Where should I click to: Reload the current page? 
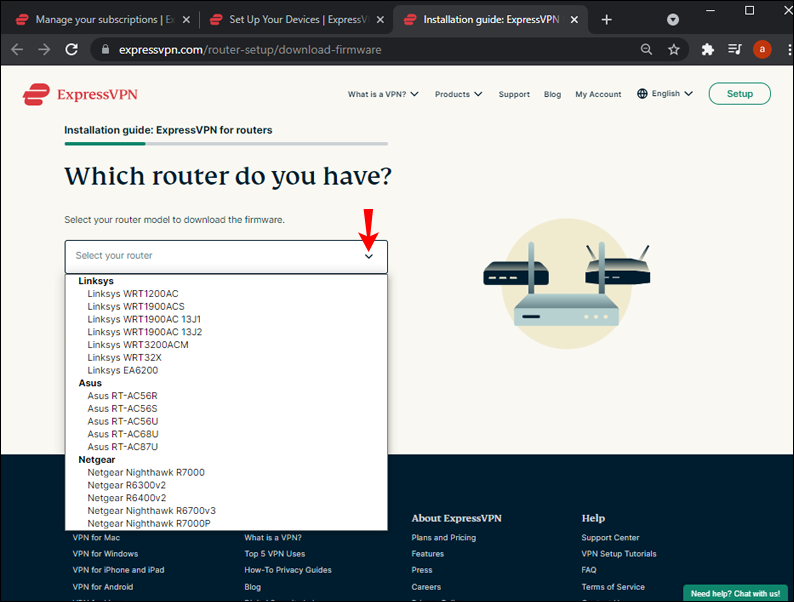(71, 49)
